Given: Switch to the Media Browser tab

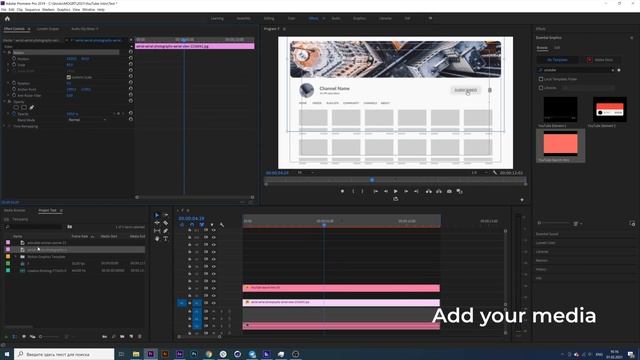Looking at the screenshot, I should click(14, 210).
